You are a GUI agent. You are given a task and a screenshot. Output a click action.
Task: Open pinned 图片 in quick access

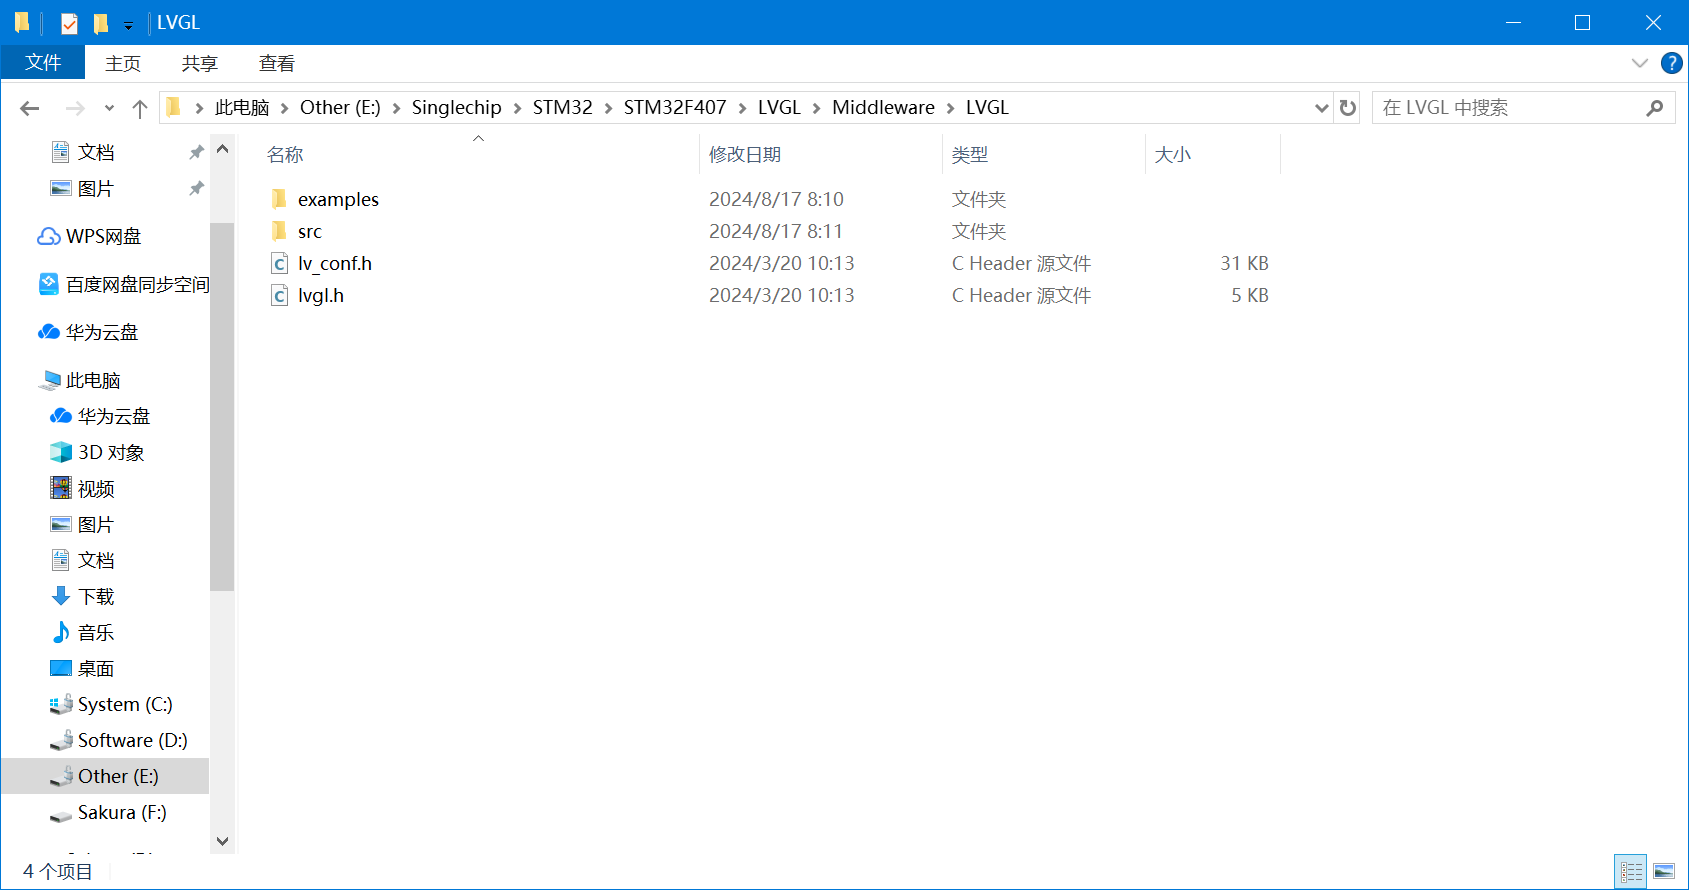point(96,188)
